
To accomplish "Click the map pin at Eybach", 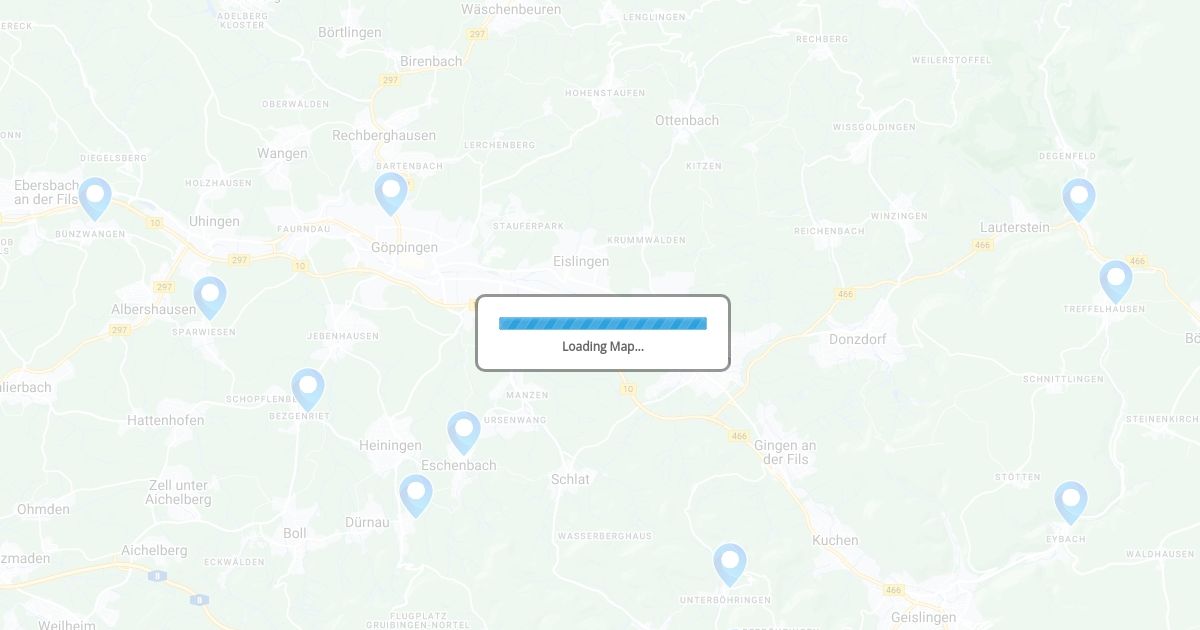I will (x=1071, y=502).
